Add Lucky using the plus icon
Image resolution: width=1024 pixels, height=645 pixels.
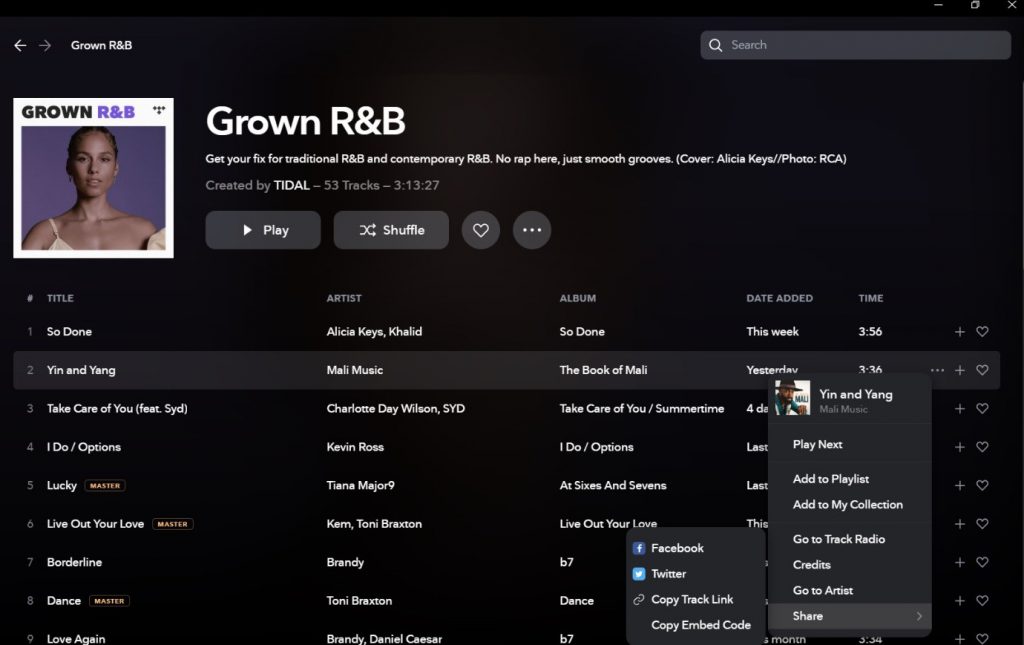click(x=959, y=486)
